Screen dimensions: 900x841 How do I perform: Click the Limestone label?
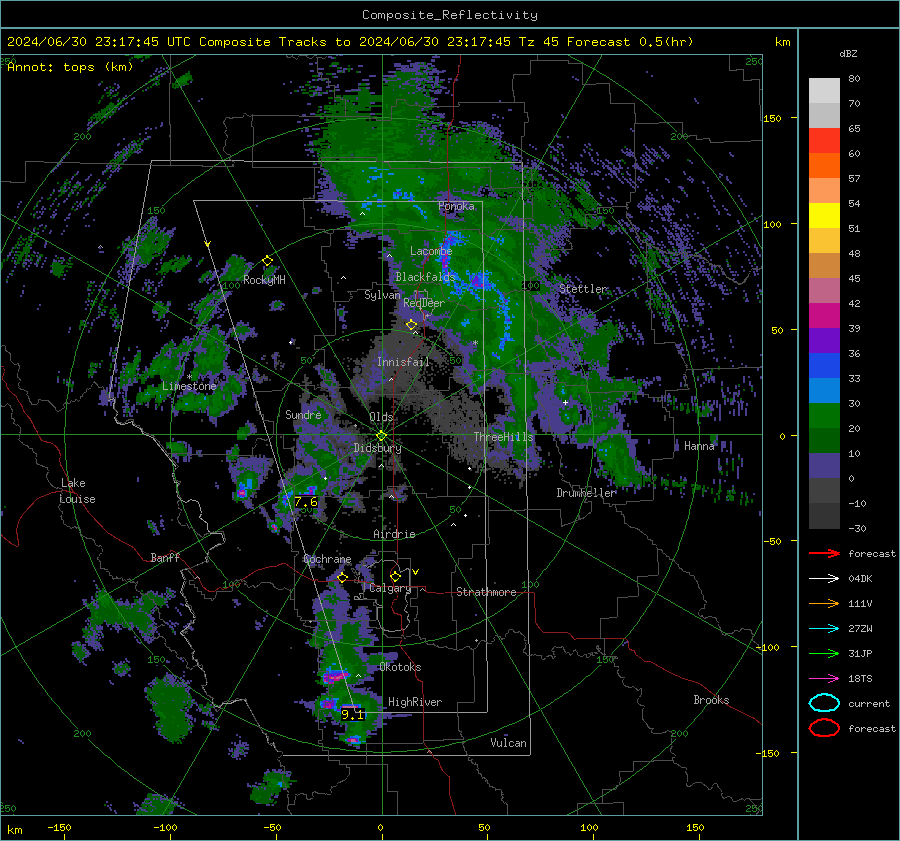(189, 386)
